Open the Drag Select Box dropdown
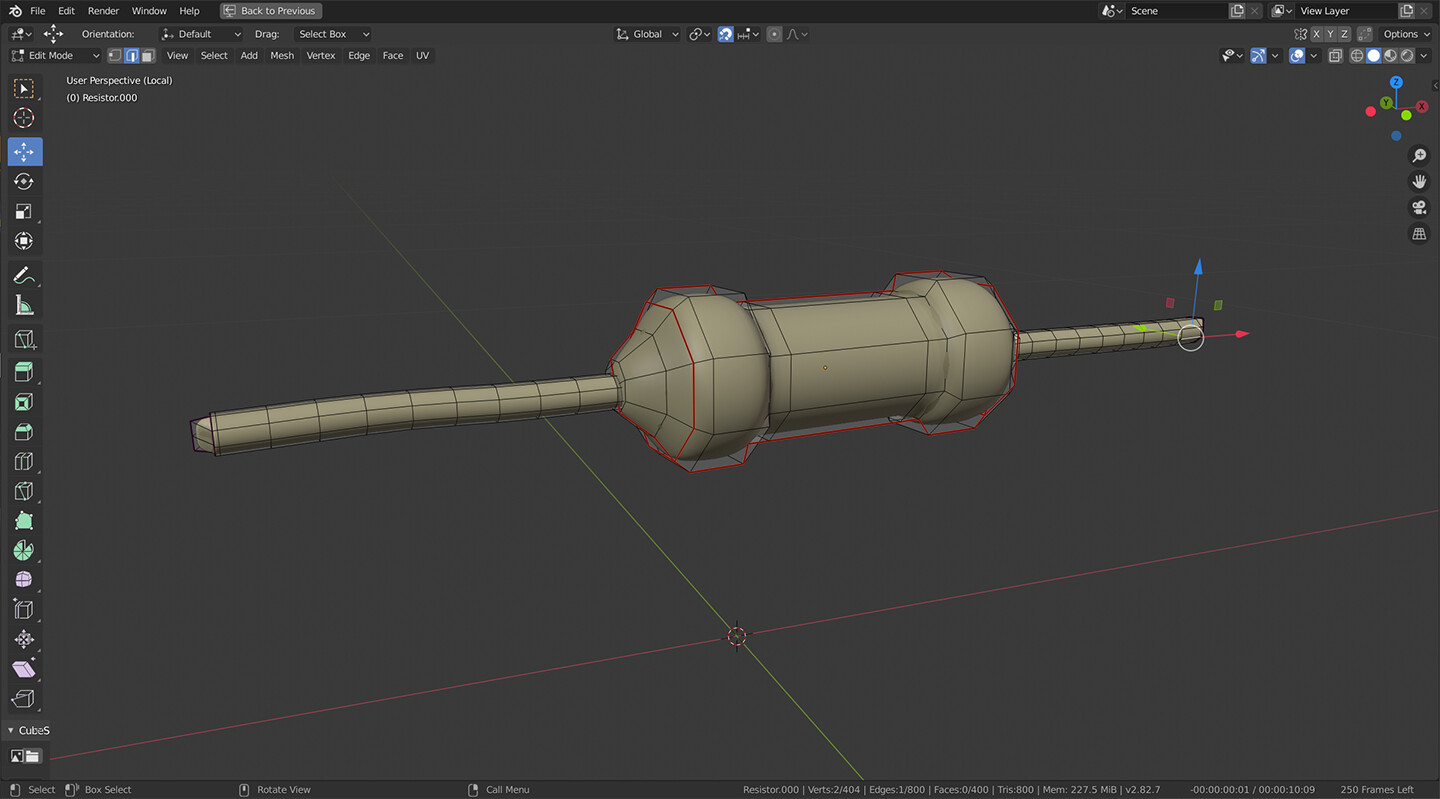1440x799 pixels. click(334, 34)
